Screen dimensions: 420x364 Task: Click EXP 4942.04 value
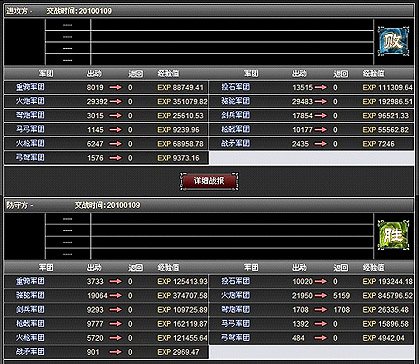point(384,338)
